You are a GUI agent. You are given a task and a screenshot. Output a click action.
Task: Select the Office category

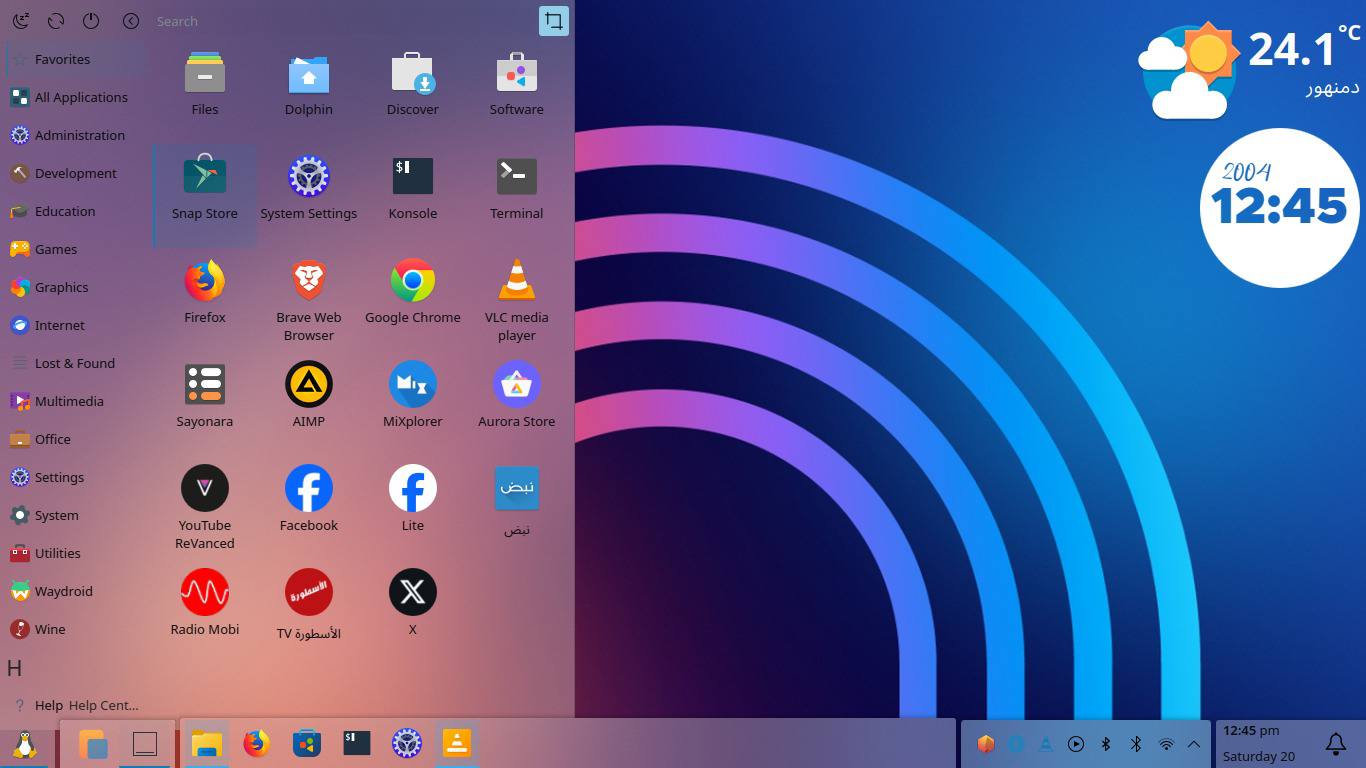click(75, 439)
